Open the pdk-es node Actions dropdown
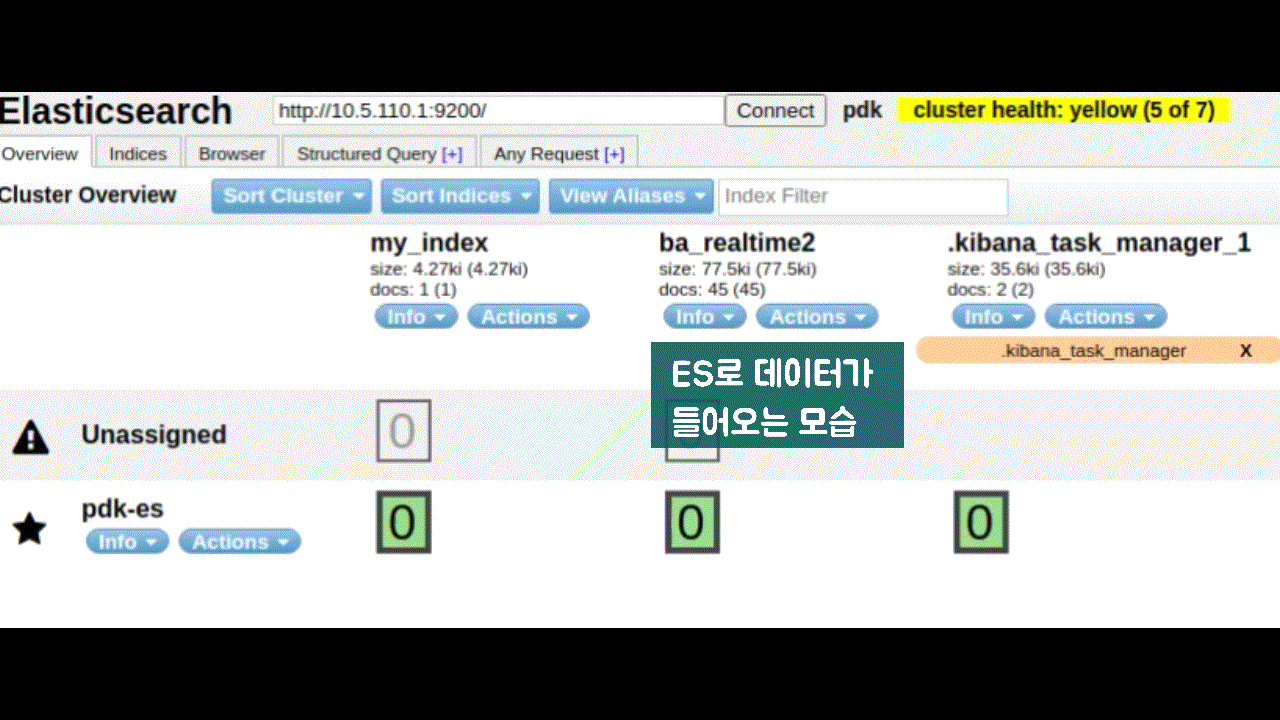Viewport: 1280px width, 720px height. (239, 542)
